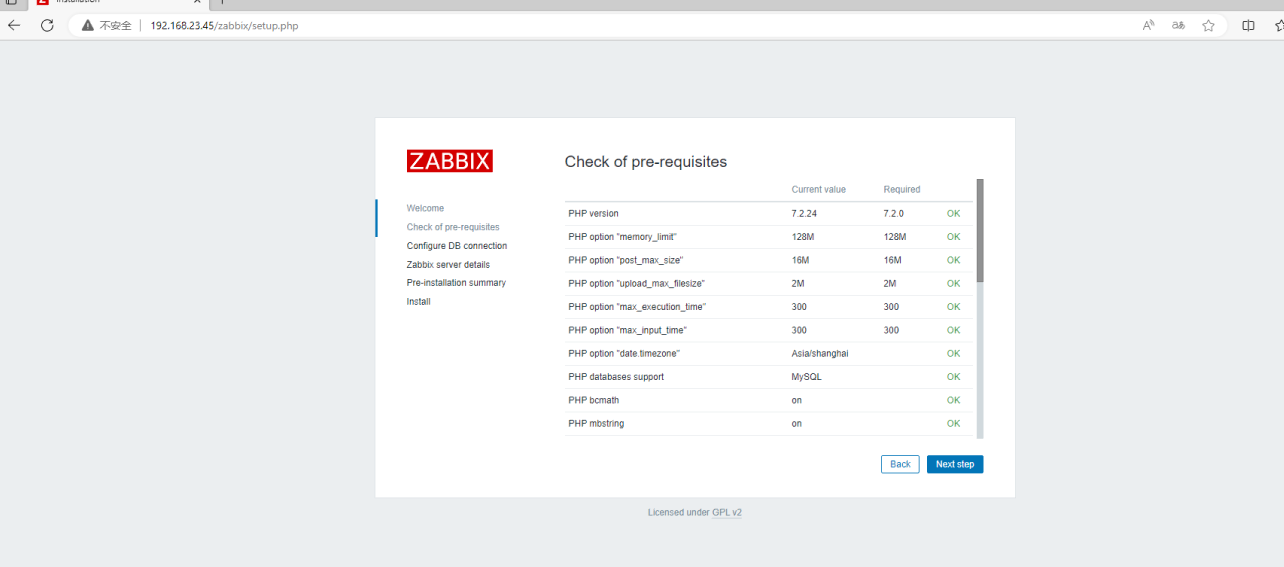Click 'PHP mbstring' row label
This screenshot has width=1284, height=567.
pos(596,423)
